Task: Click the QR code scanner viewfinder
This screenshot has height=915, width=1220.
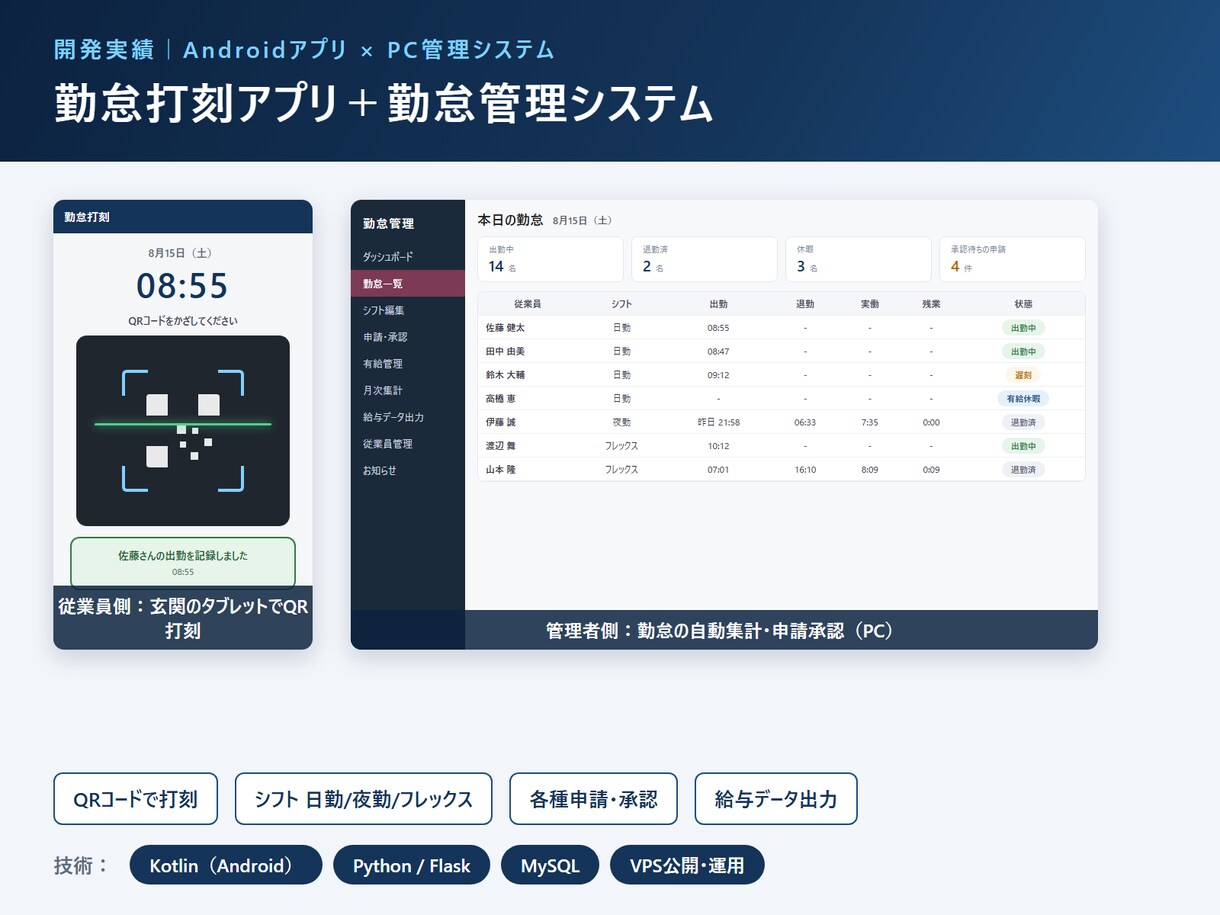Action: pyautogui.click(x=183, y=430)
